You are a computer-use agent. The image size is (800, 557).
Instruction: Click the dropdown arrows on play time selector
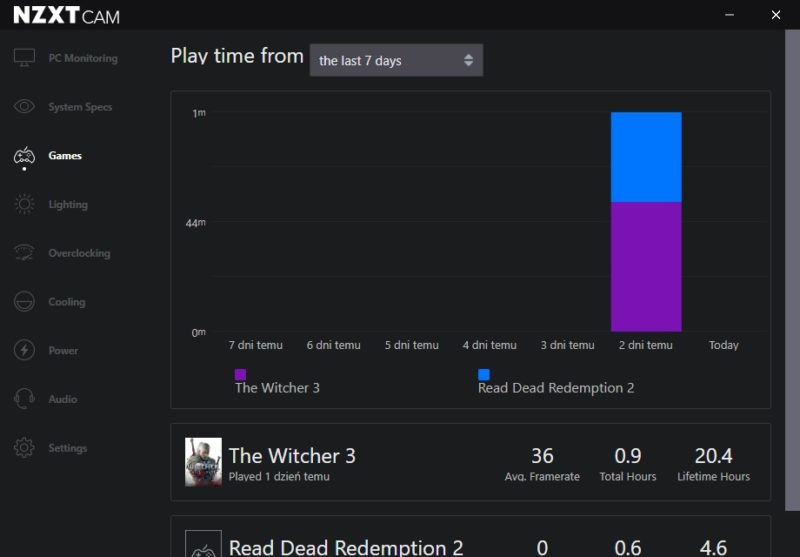[x=468, y=60]
